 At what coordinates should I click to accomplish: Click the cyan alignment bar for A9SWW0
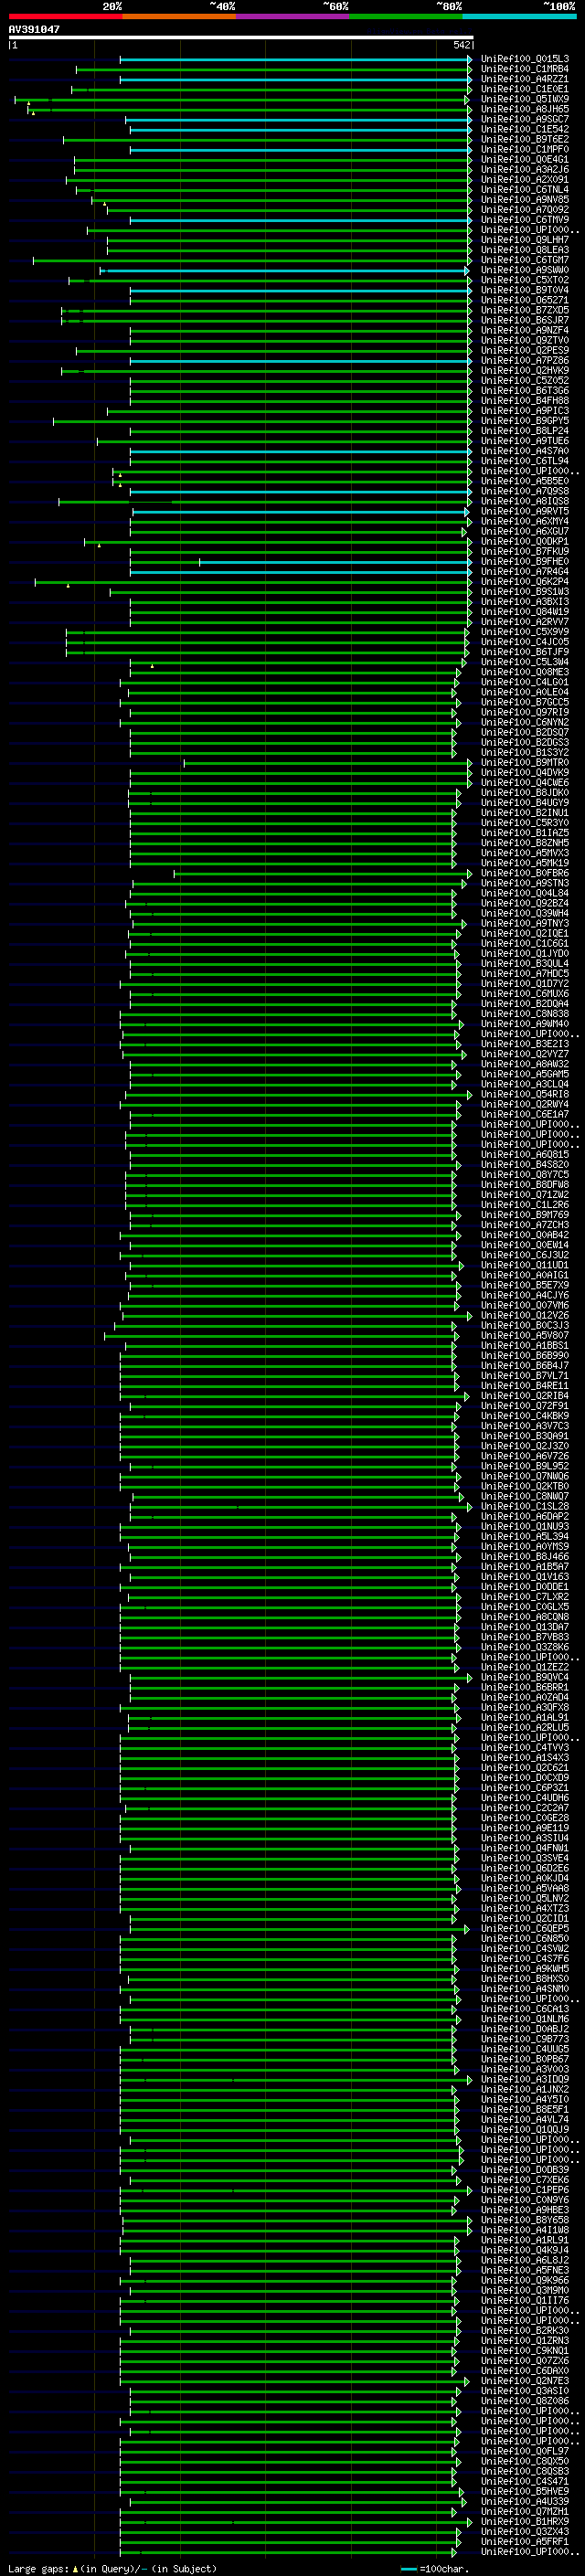click(x=284, y=270)
